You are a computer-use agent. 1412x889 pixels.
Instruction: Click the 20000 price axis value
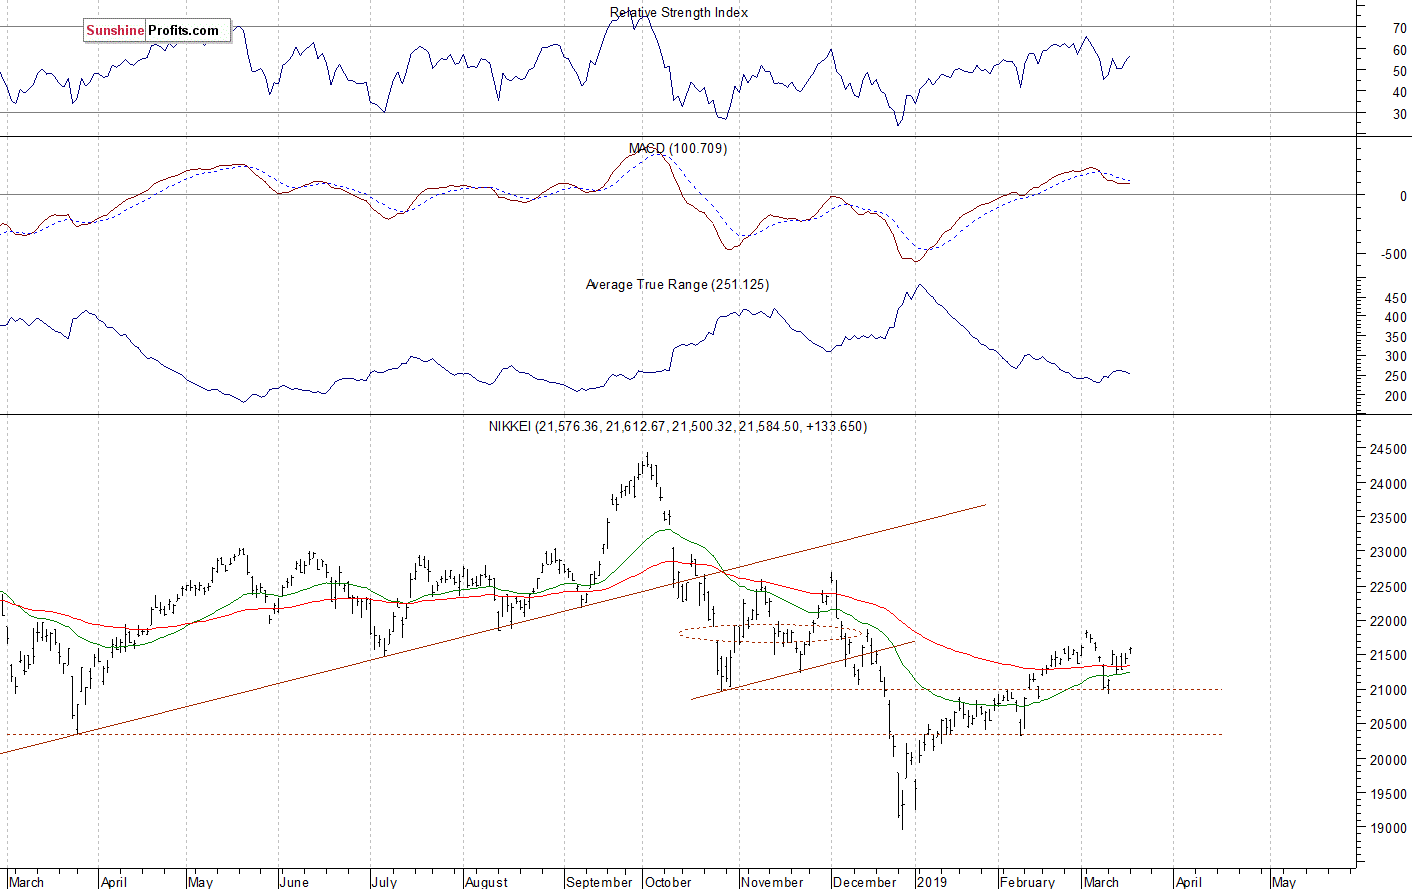[1388, 760]
